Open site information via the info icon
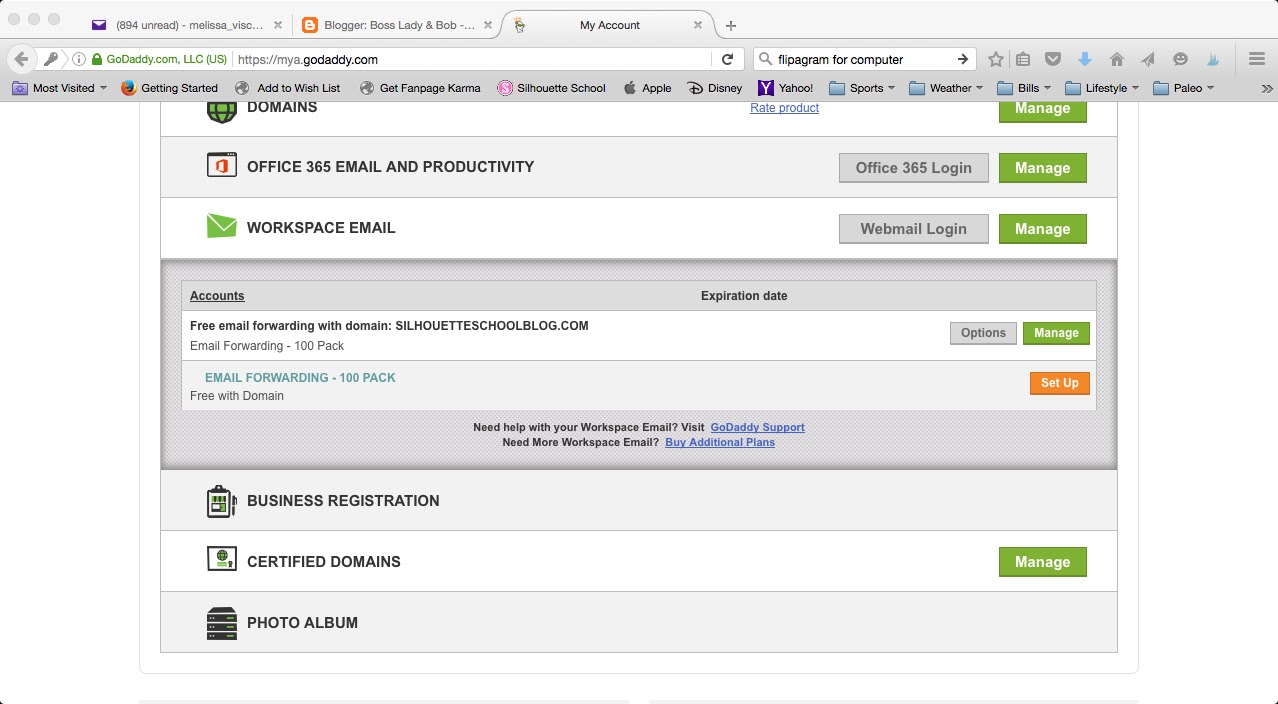1278x704 pixels. pyautogui.click(x=79, y=59)
